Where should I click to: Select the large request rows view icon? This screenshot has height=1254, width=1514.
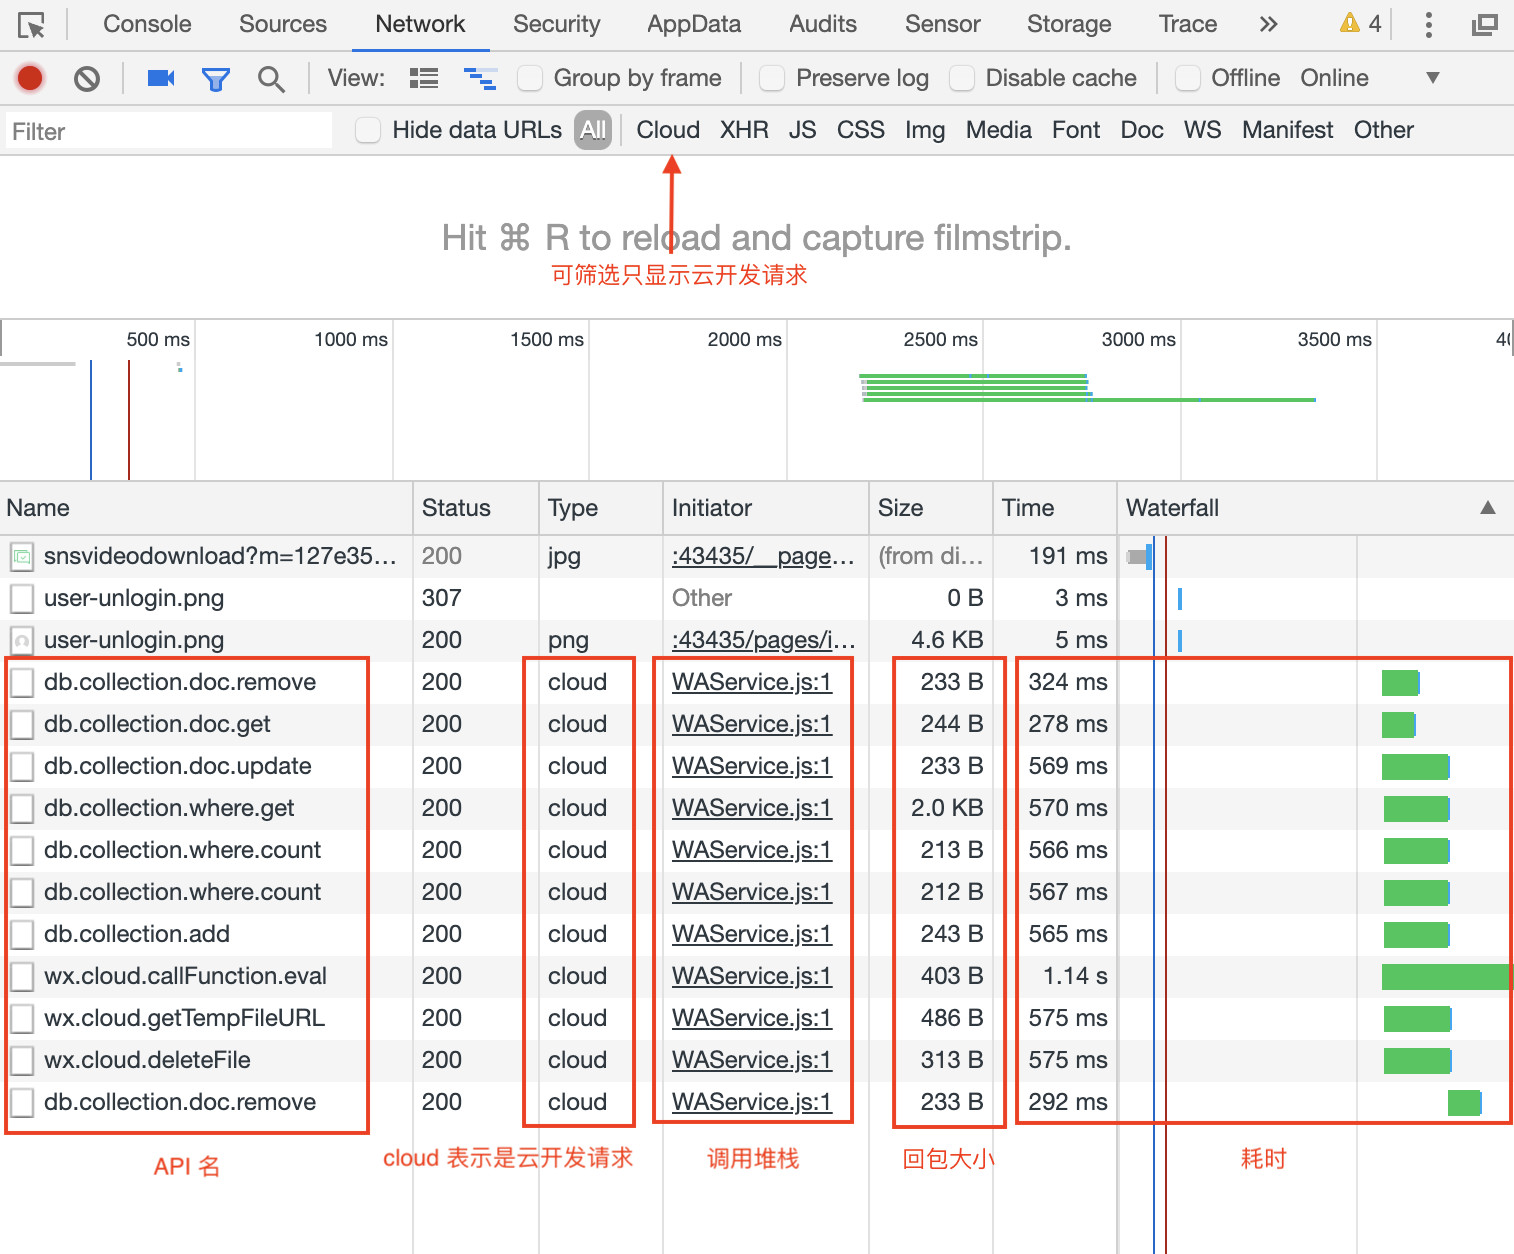tap(424, 78)
